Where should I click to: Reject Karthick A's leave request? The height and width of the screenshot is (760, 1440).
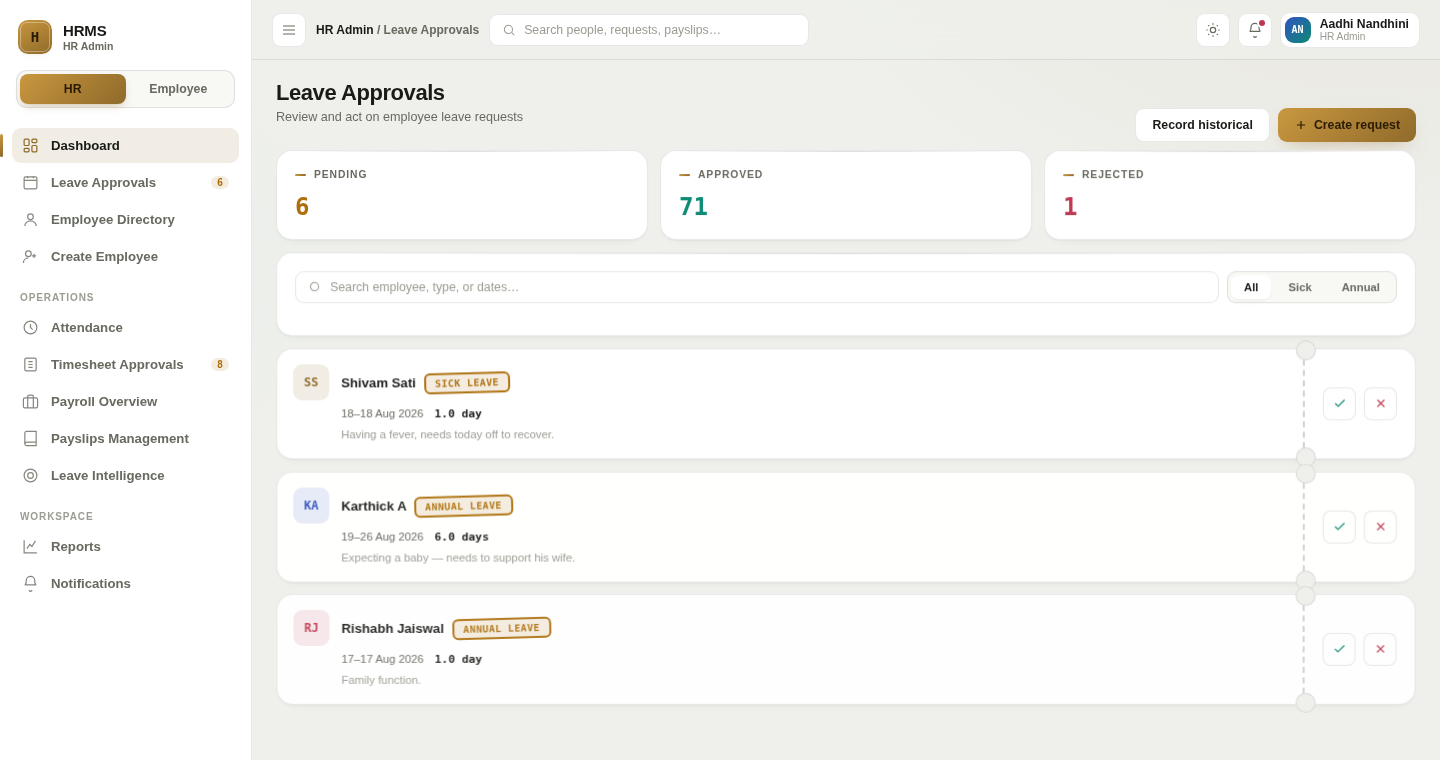[x=1381, y=527]
